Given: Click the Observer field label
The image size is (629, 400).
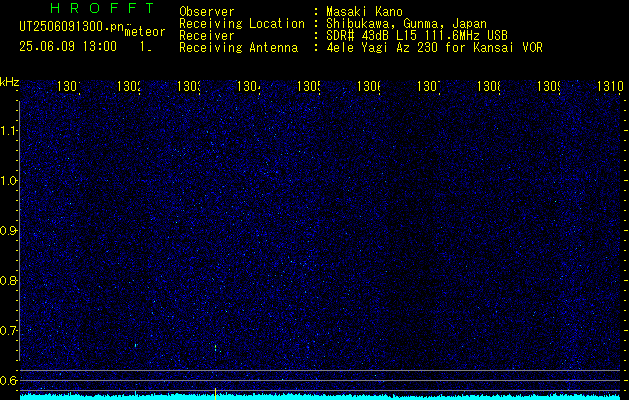Looking at the screenshot, I should [207, 12].
